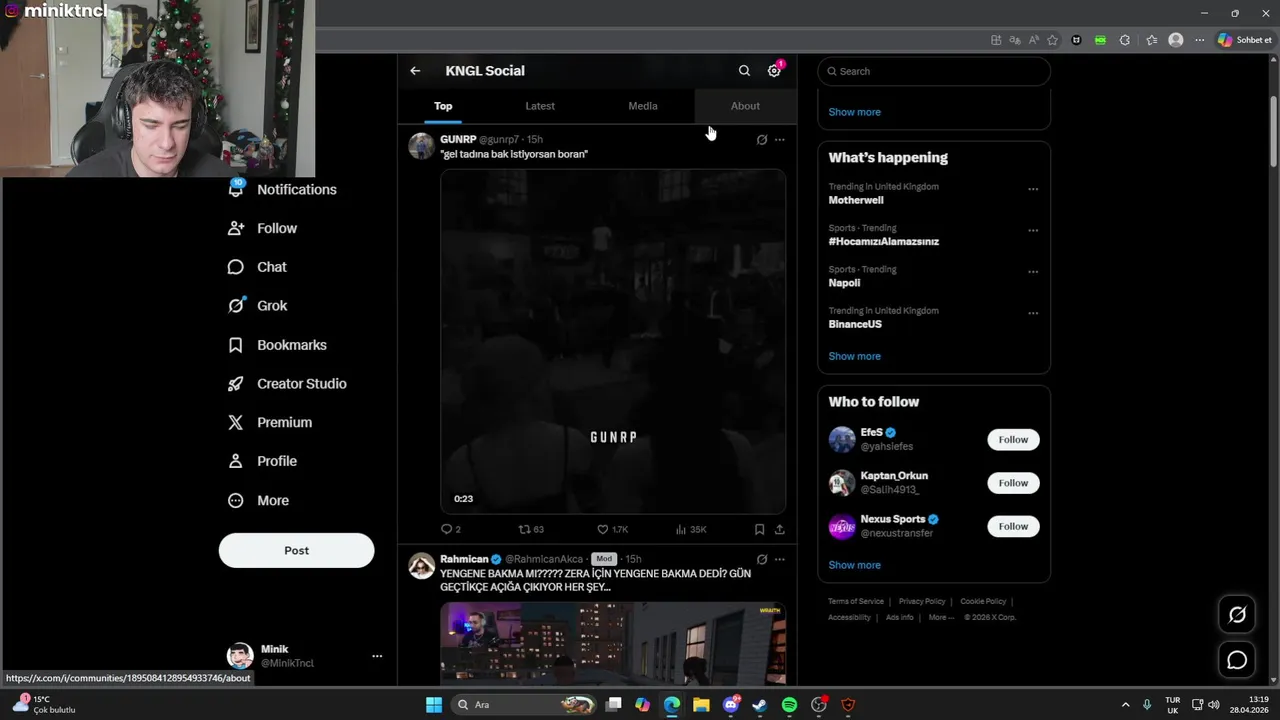Viewport: 1280px width, 720px height.
Task: Open Edge profile avatar icon
Action: [x=1176, y=40]
